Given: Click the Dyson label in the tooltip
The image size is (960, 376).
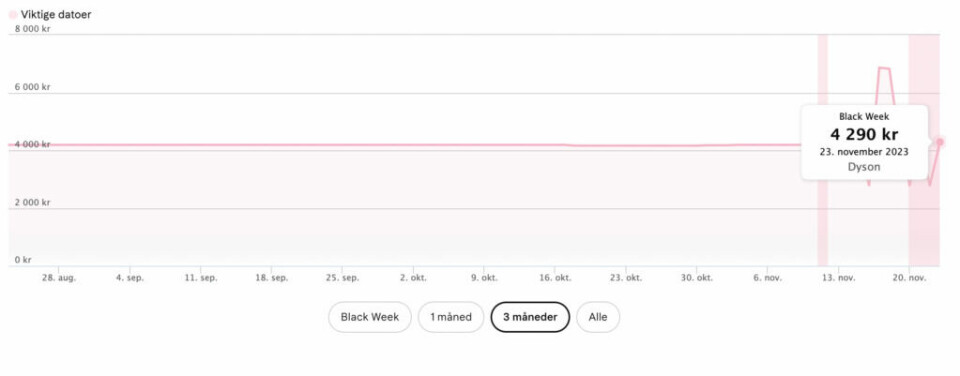Looking at the screenshot, I should coord(864,167).
